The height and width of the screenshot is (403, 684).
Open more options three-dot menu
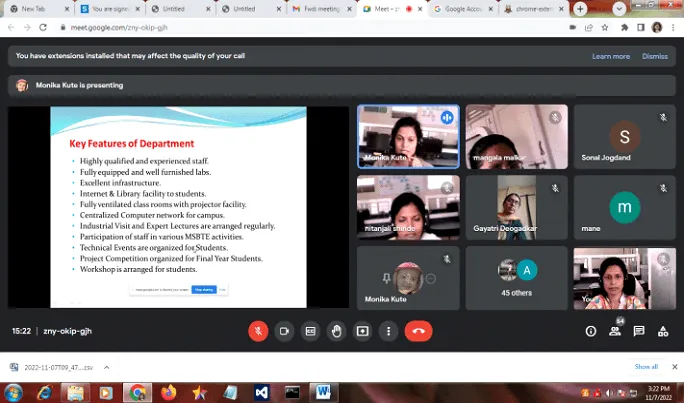389,331
